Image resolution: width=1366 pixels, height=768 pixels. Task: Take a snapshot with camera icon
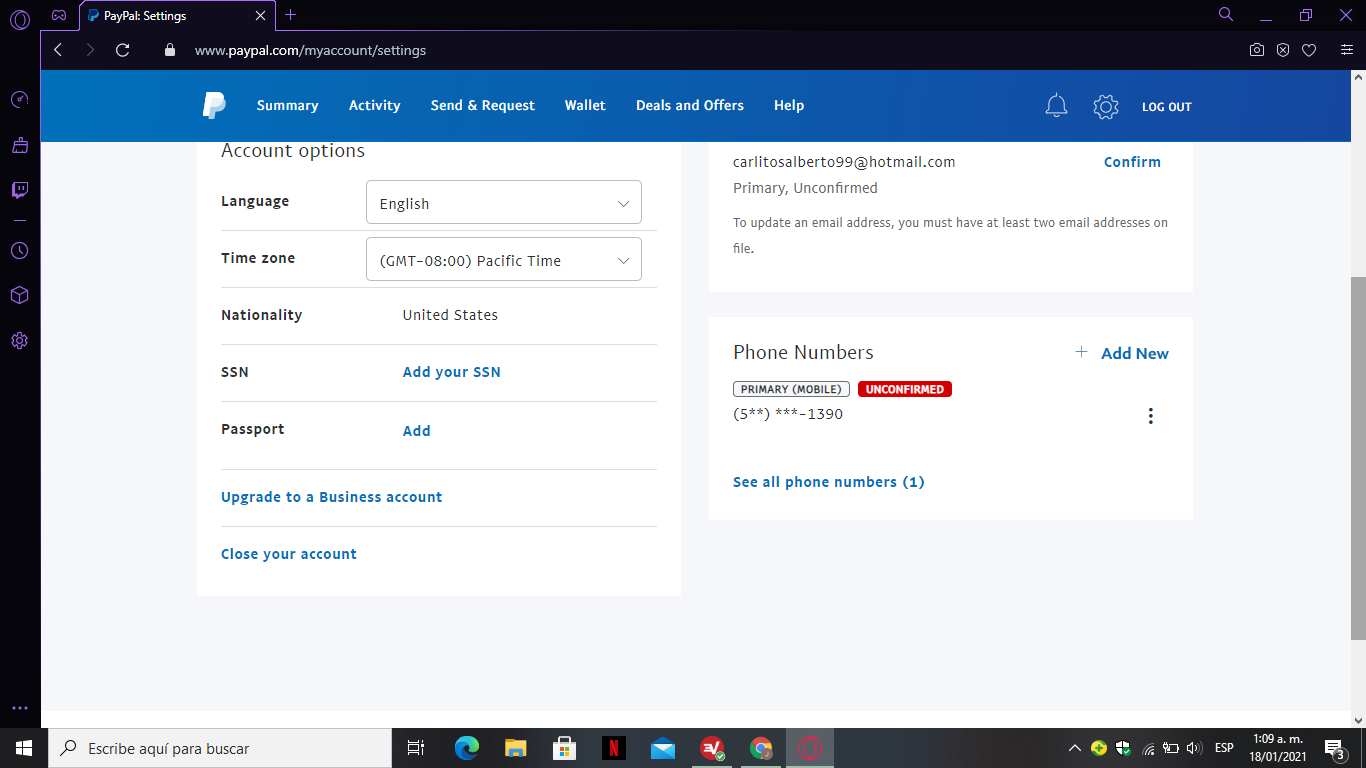pyautogui.click(x=1257, y=50)
